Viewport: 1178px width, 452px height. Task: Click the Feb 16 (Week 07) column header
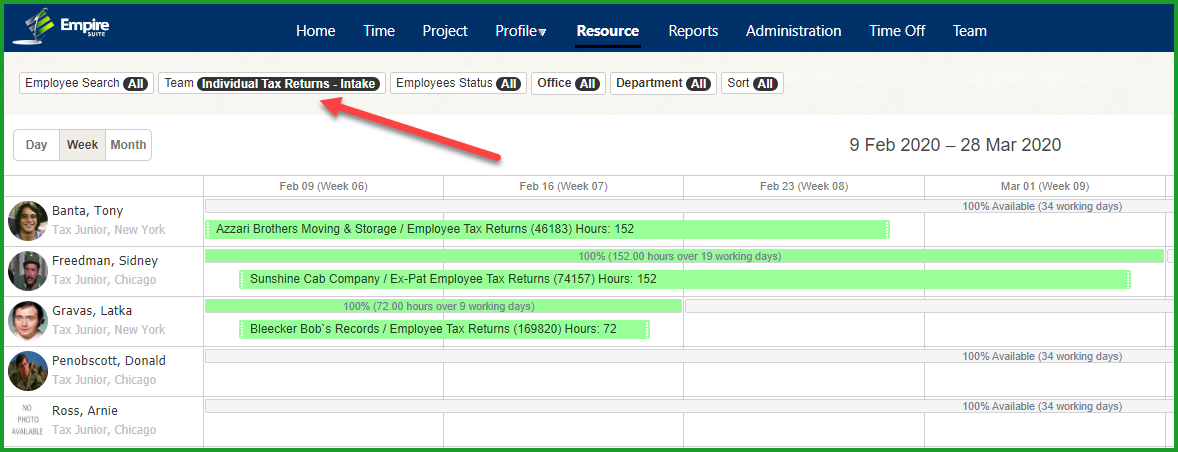click(x=563, y=186)
